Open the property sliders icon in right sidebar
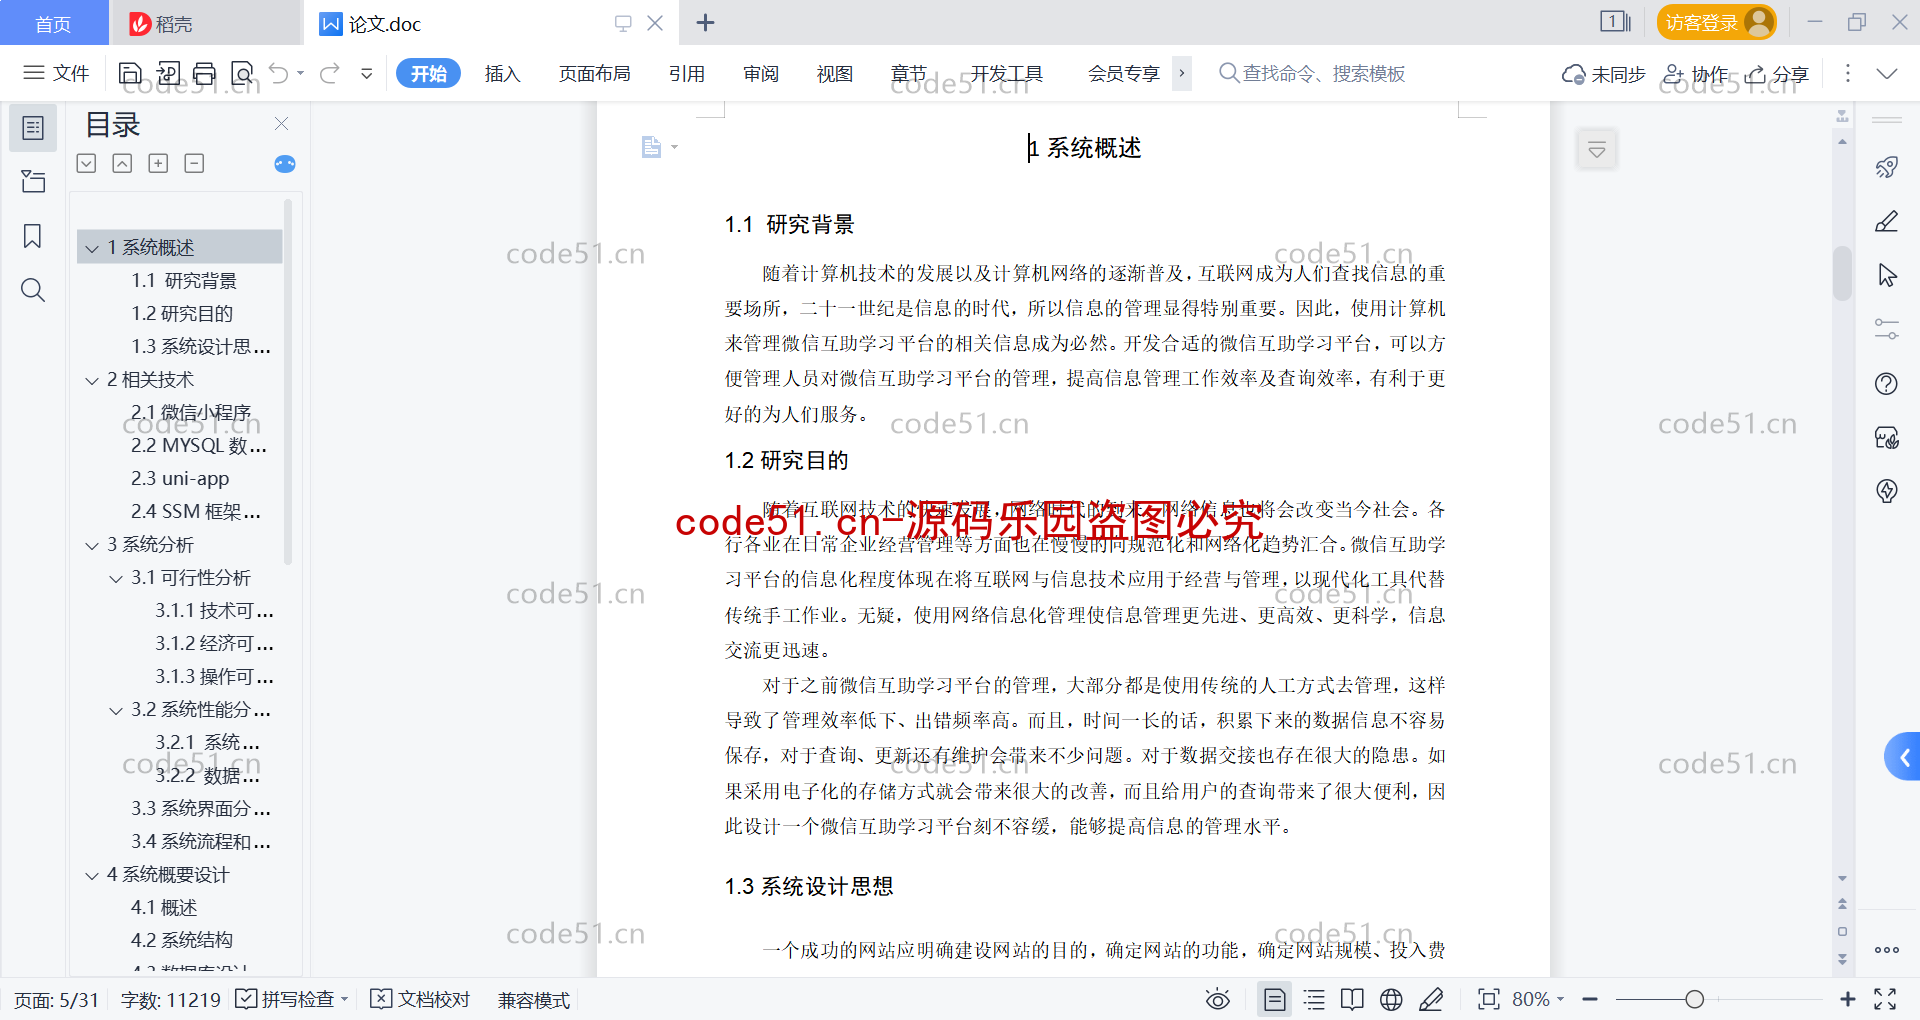The image size is (1920, 1020). pyautogui.click(x=1887, y=329)
